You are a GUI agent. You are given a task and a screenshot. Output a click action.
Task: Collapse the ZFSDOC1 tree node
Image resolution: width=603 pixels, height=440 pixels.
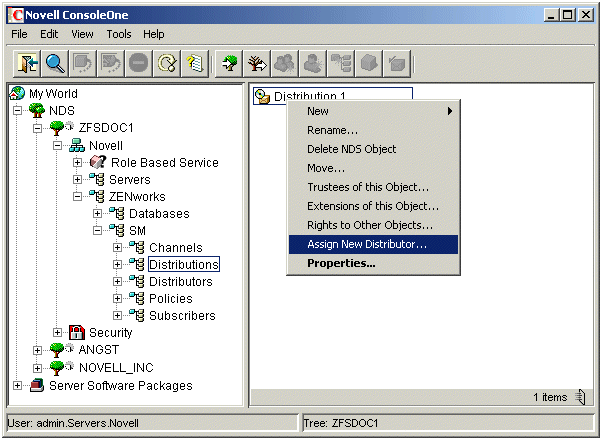tap(37, 128)
